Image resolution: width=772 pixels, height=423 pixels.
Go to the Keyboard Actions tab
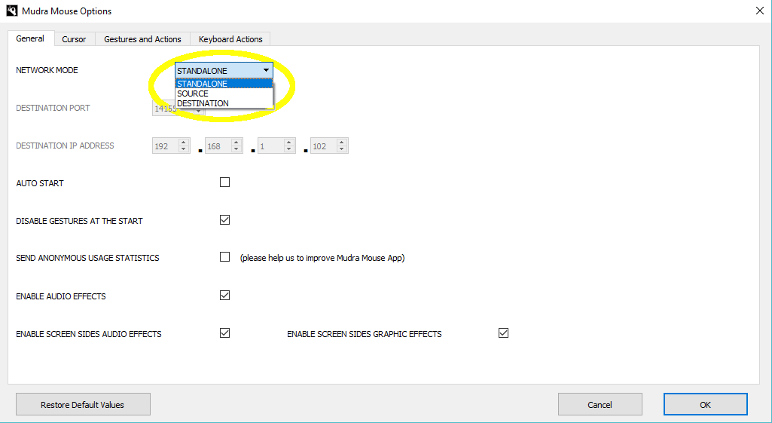pyautogui.click(x=230, y=39)
